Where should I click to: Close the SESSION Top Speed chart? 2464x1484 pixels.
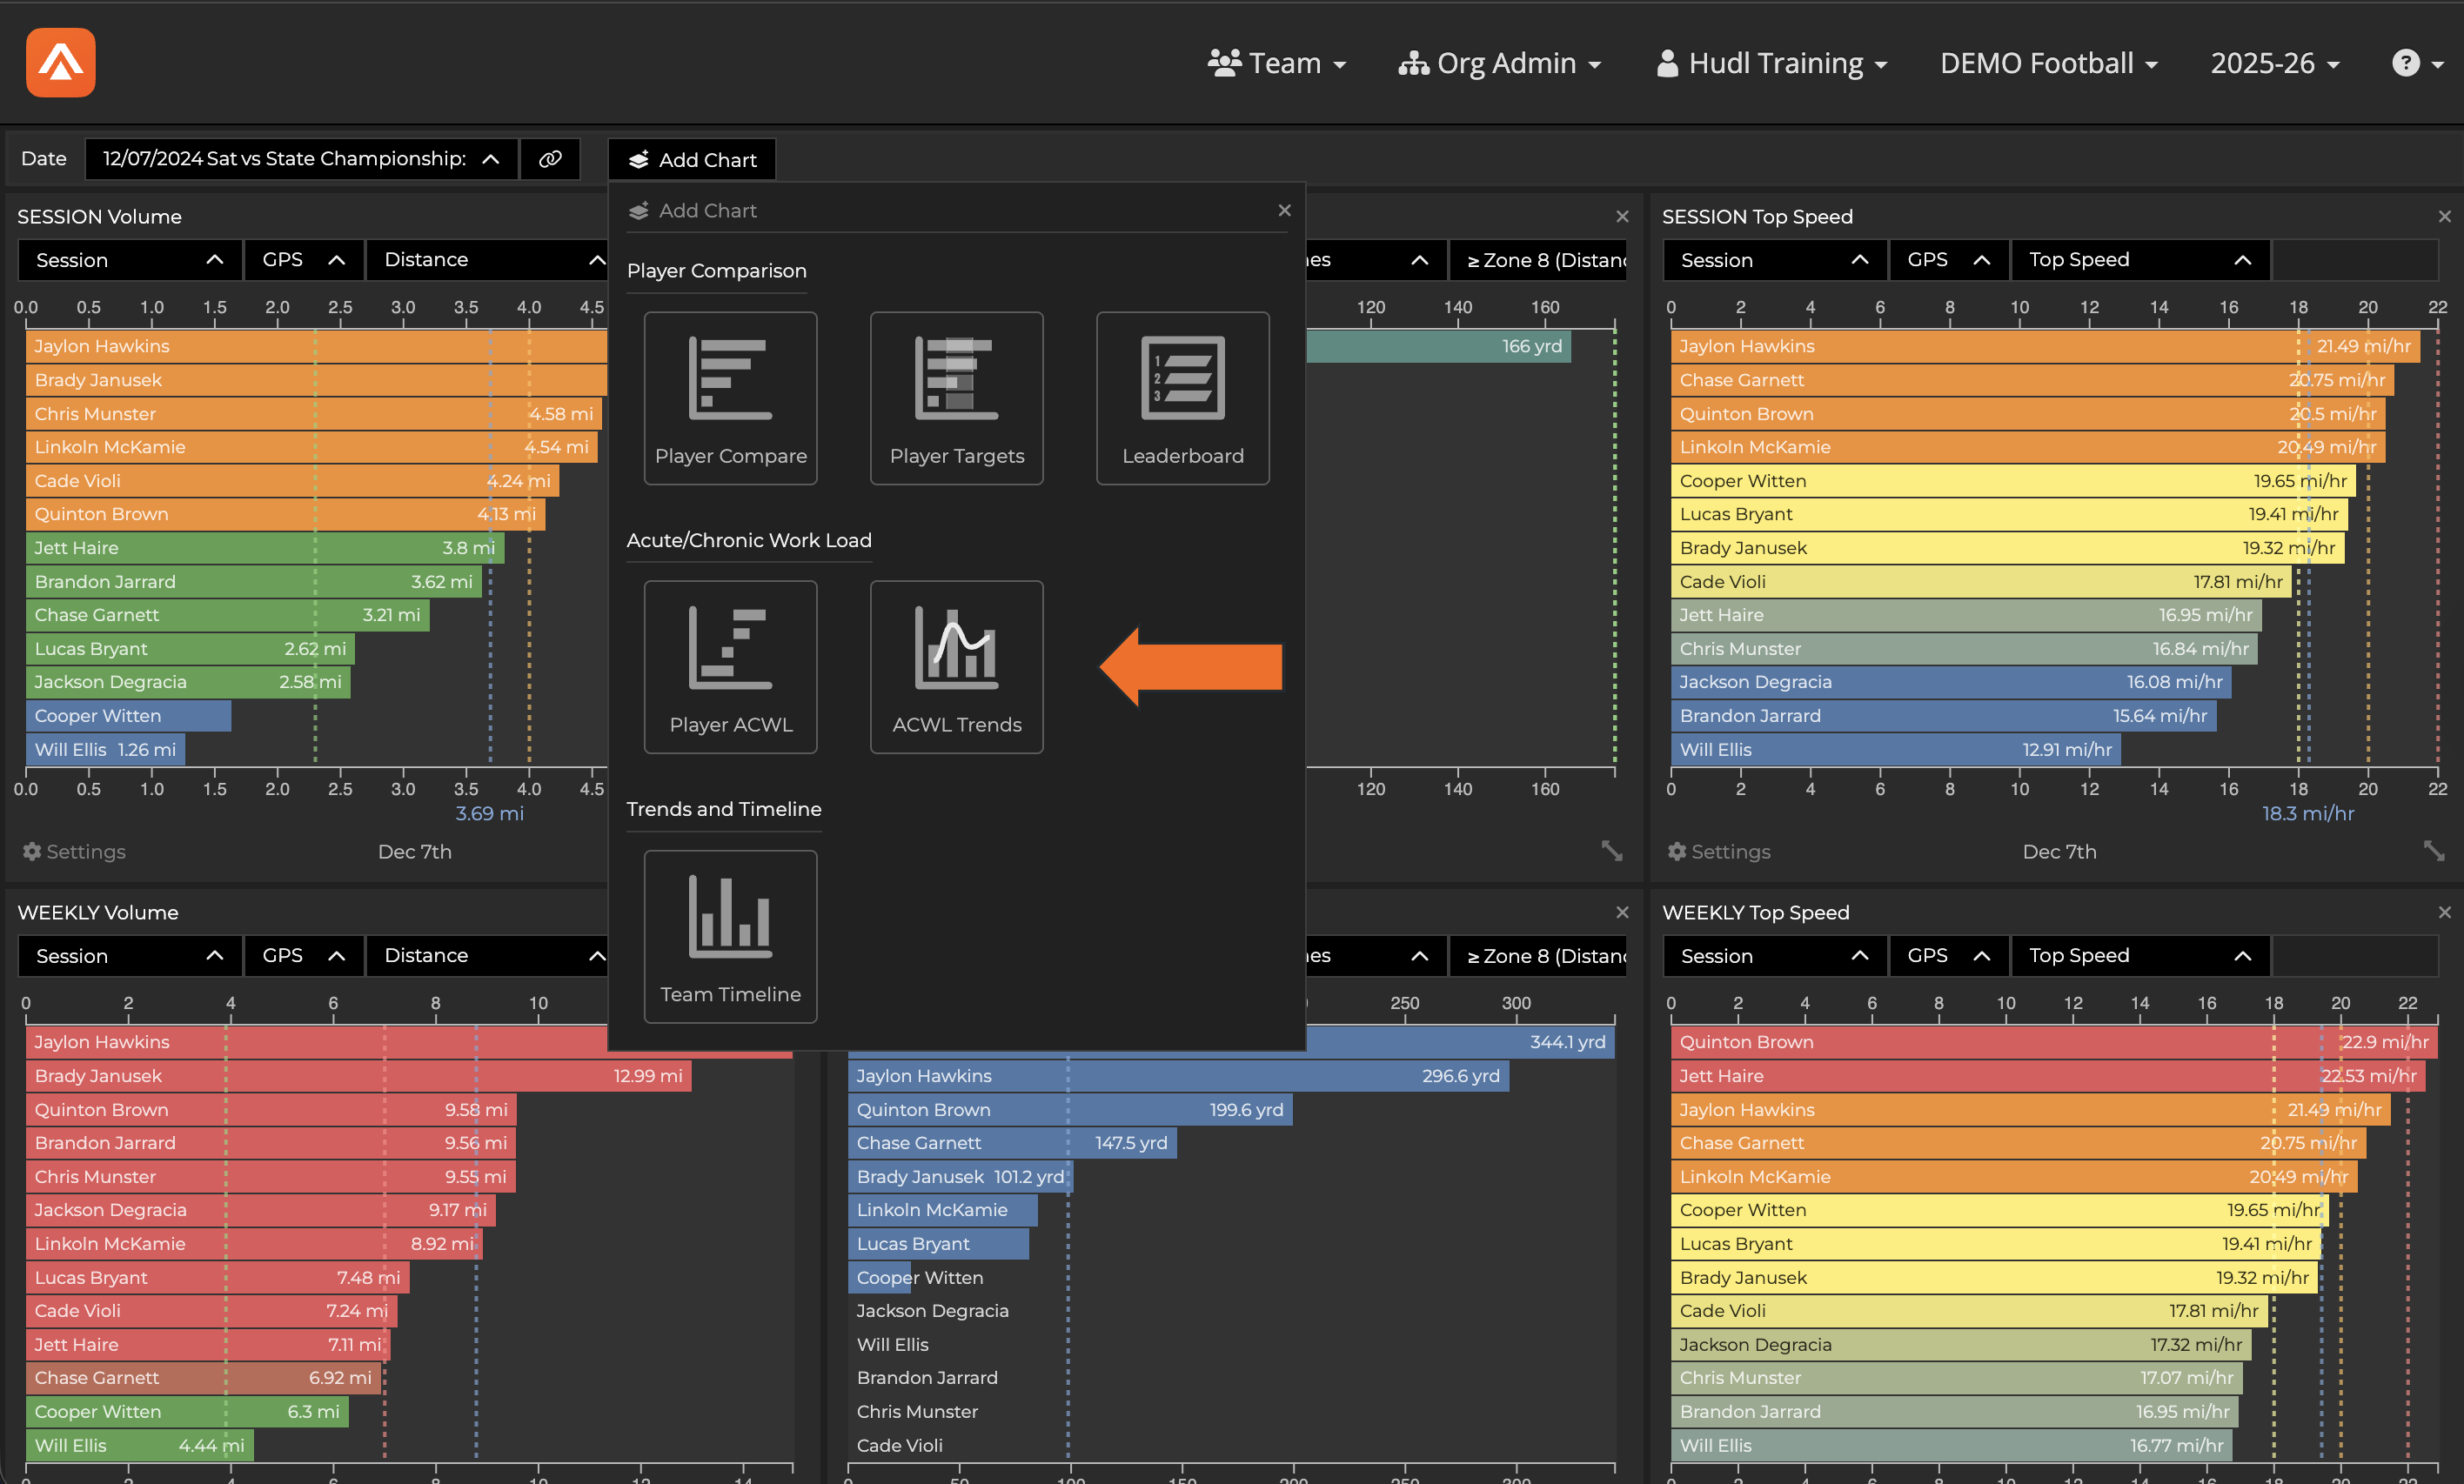click(x=2444, y=216)
